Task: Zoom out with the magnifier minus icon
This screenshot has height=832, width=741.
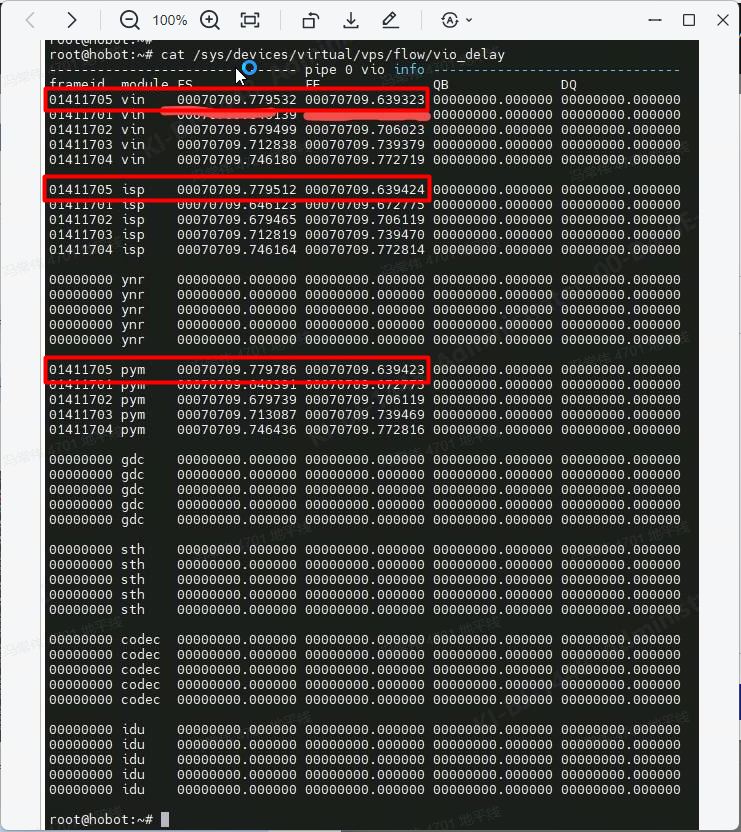Action: pyautogui.click(x=130, y=20)
